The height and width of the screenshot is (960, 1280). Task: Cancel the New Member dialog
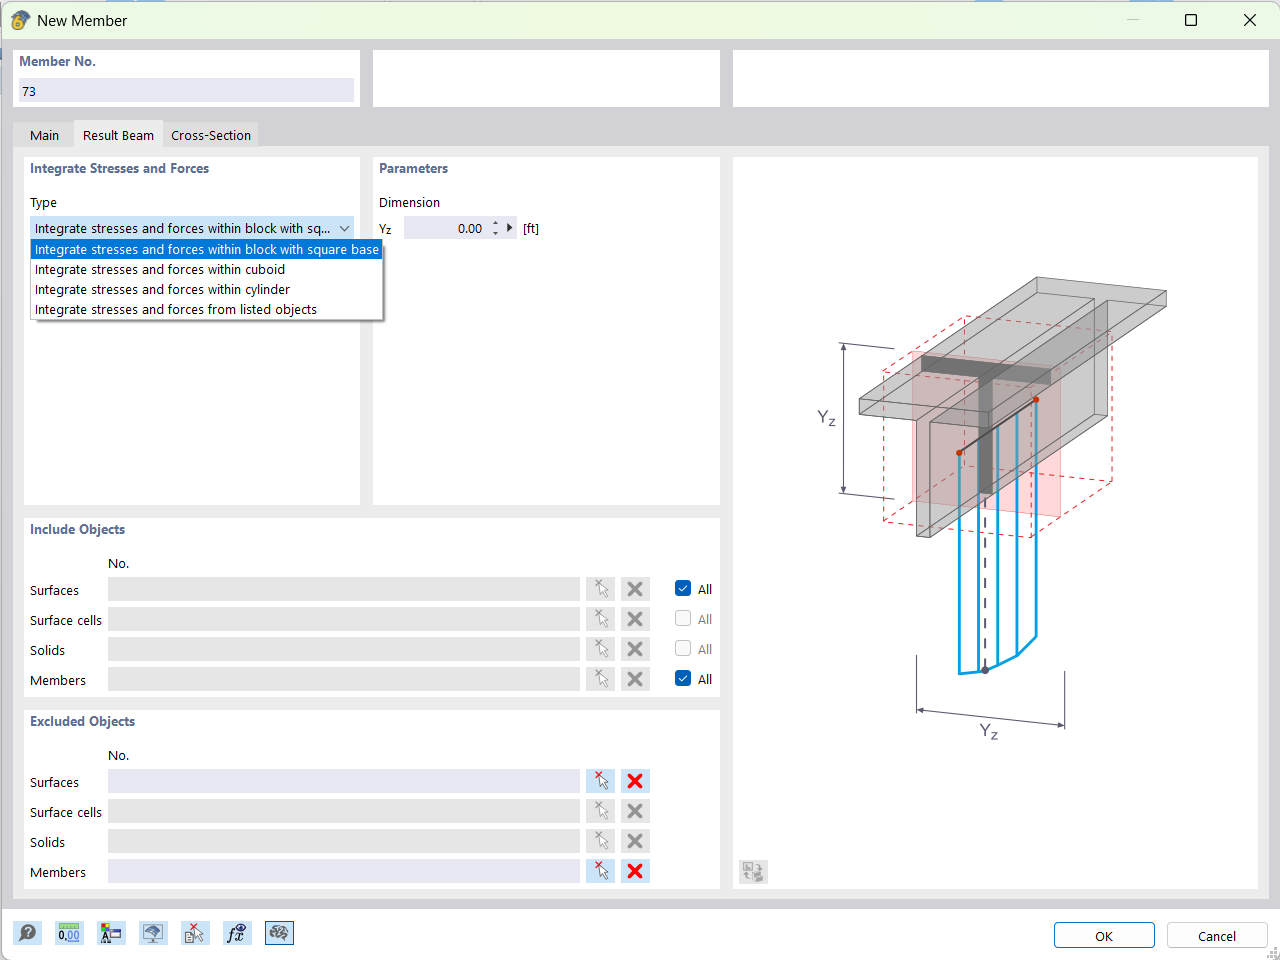coord(1217,935)
